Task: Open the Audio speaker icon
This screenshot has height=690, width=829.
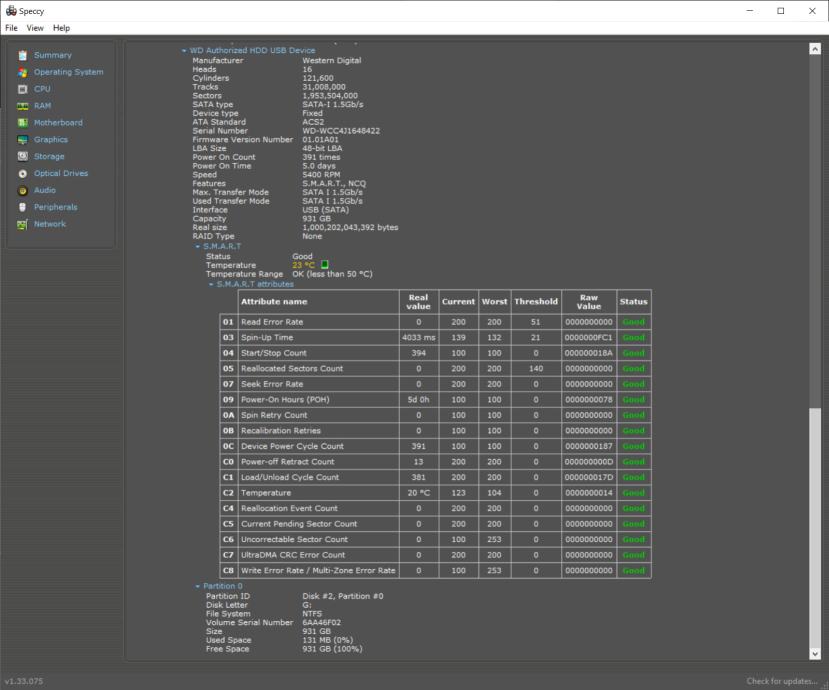Action: [x=22, y=190]
